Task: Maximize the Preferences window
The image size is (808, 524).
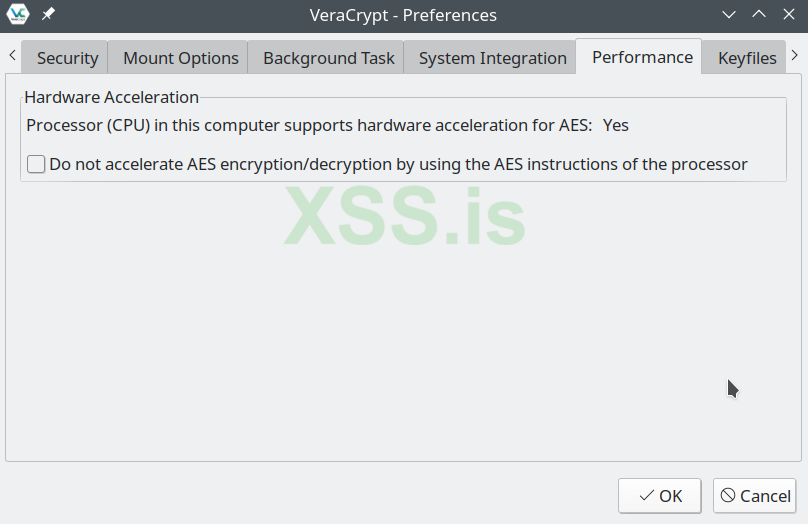Action: point(759,15)
